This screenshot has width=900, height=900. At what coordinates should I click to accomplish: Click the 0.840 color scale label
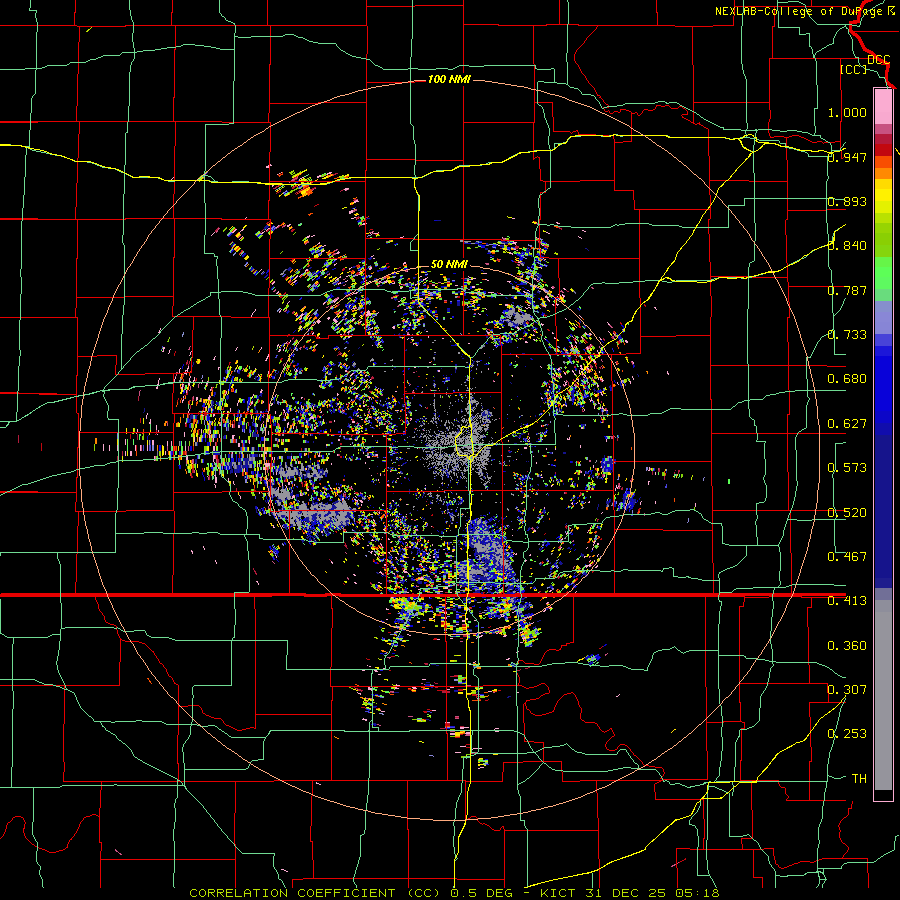[x=847, y=245]
